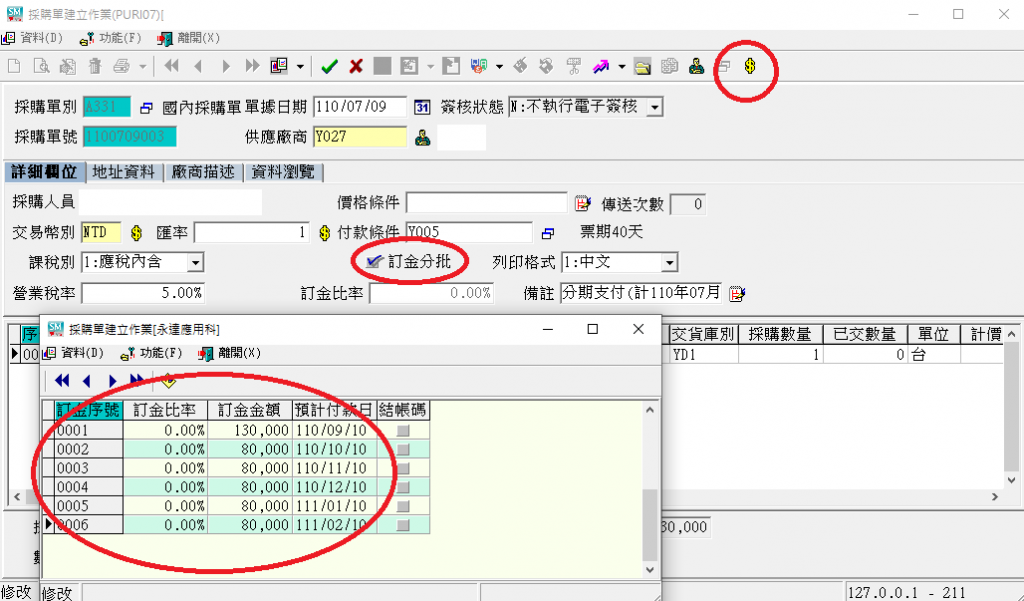Click the query magnifier toolbar icon
Image resolution: width=1024 pixels, height=601 pixels.
coord(41,66)
